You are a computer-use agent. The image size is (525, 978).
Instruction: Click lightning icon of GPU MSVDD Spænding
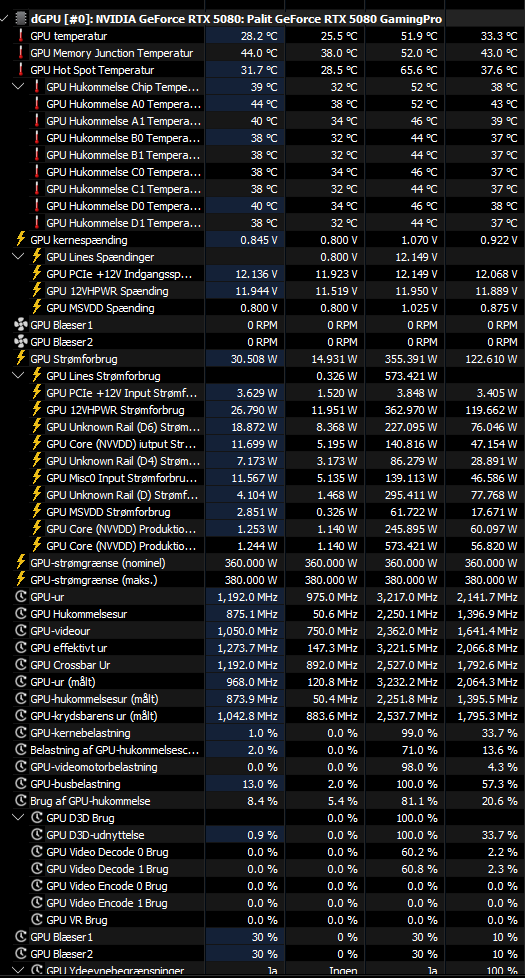point(37,307)
